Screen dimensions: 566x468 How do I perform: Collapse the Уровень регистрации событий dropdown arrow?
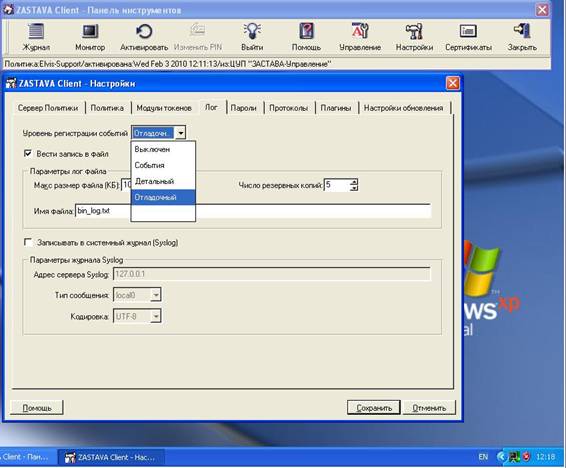180,133
